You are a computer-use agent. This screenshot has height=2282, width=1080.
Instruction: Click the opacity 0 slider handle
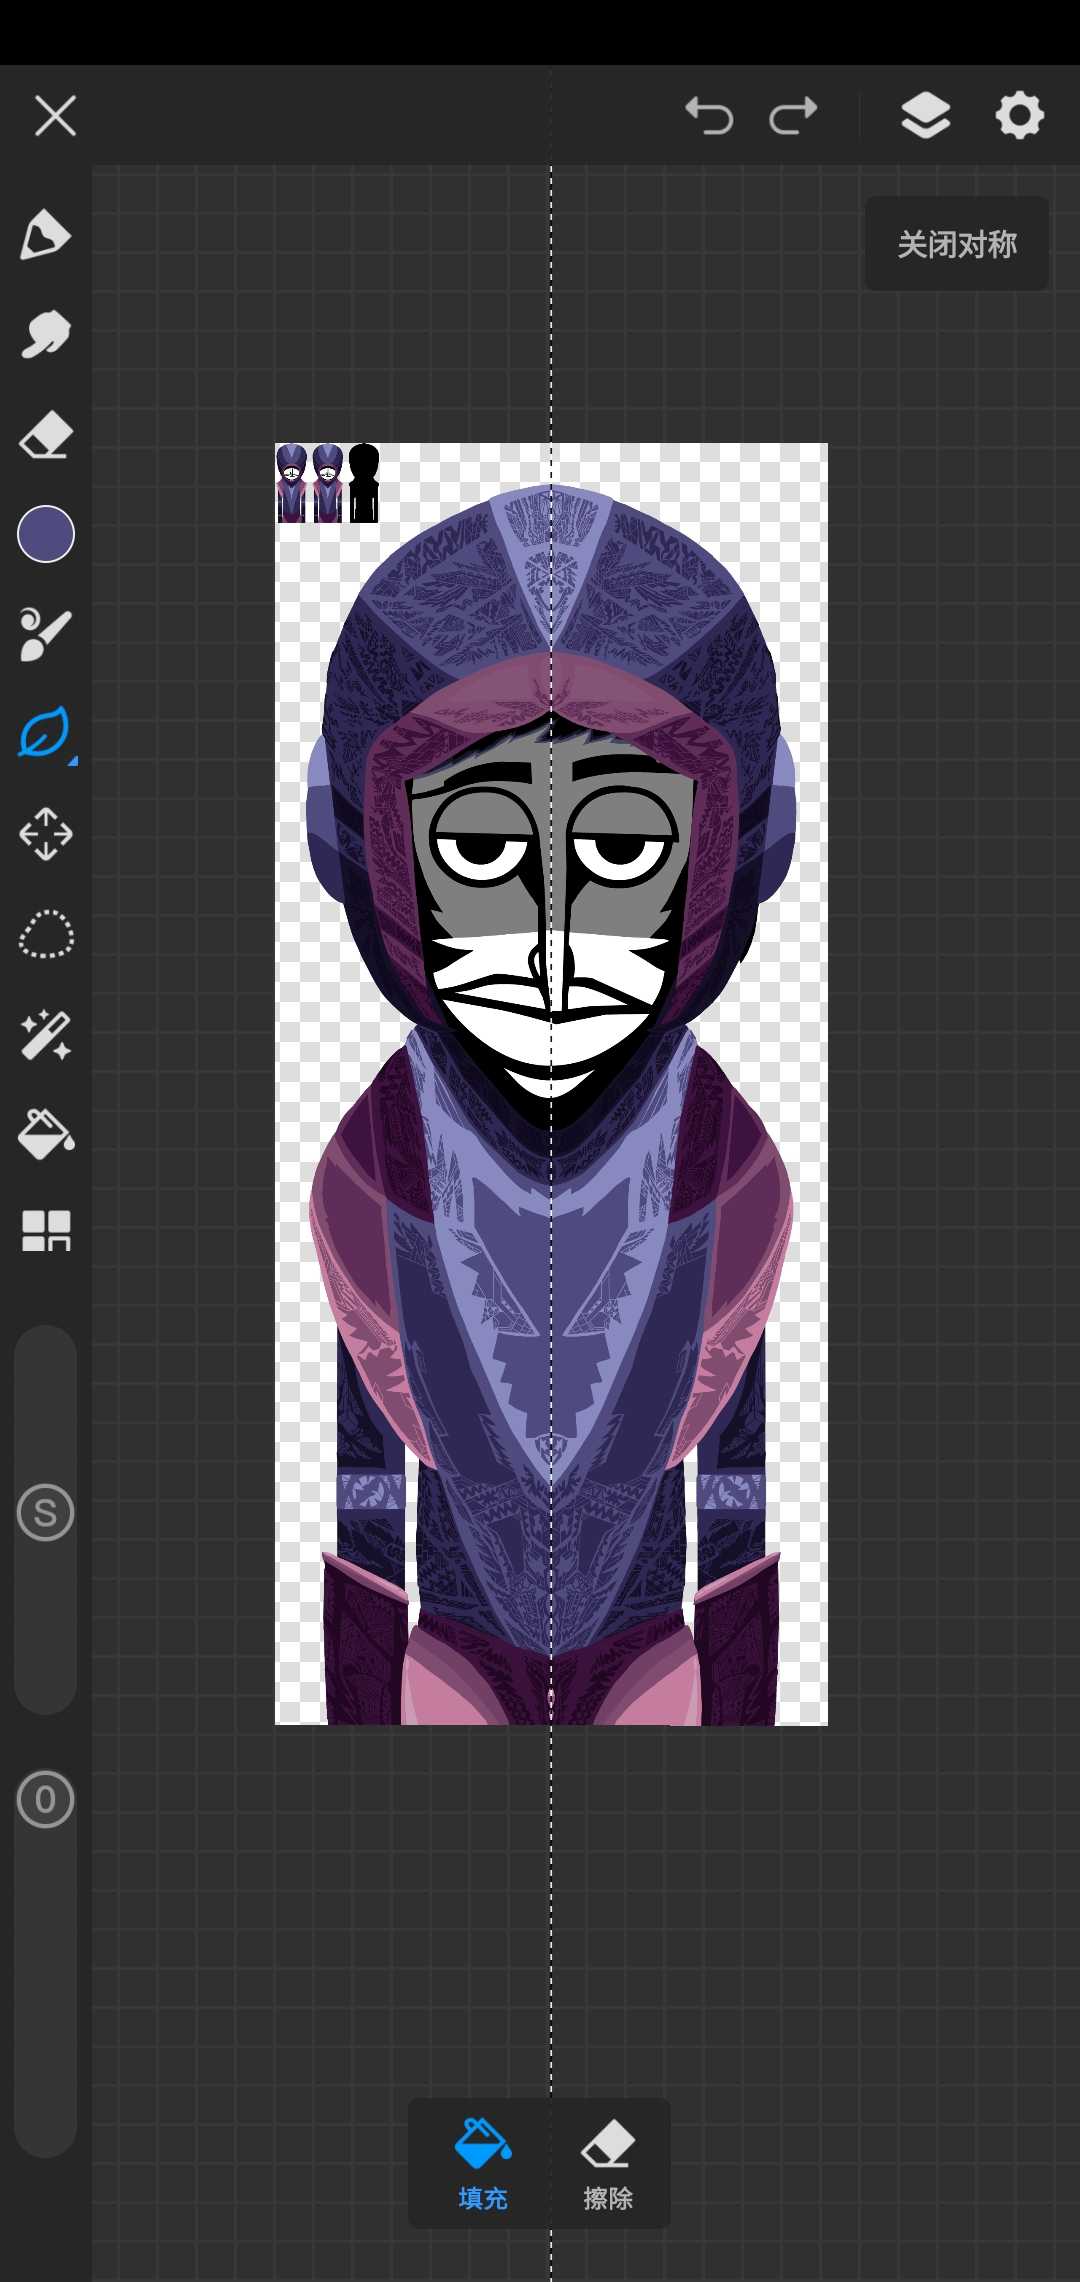(x=46, y=1799)
